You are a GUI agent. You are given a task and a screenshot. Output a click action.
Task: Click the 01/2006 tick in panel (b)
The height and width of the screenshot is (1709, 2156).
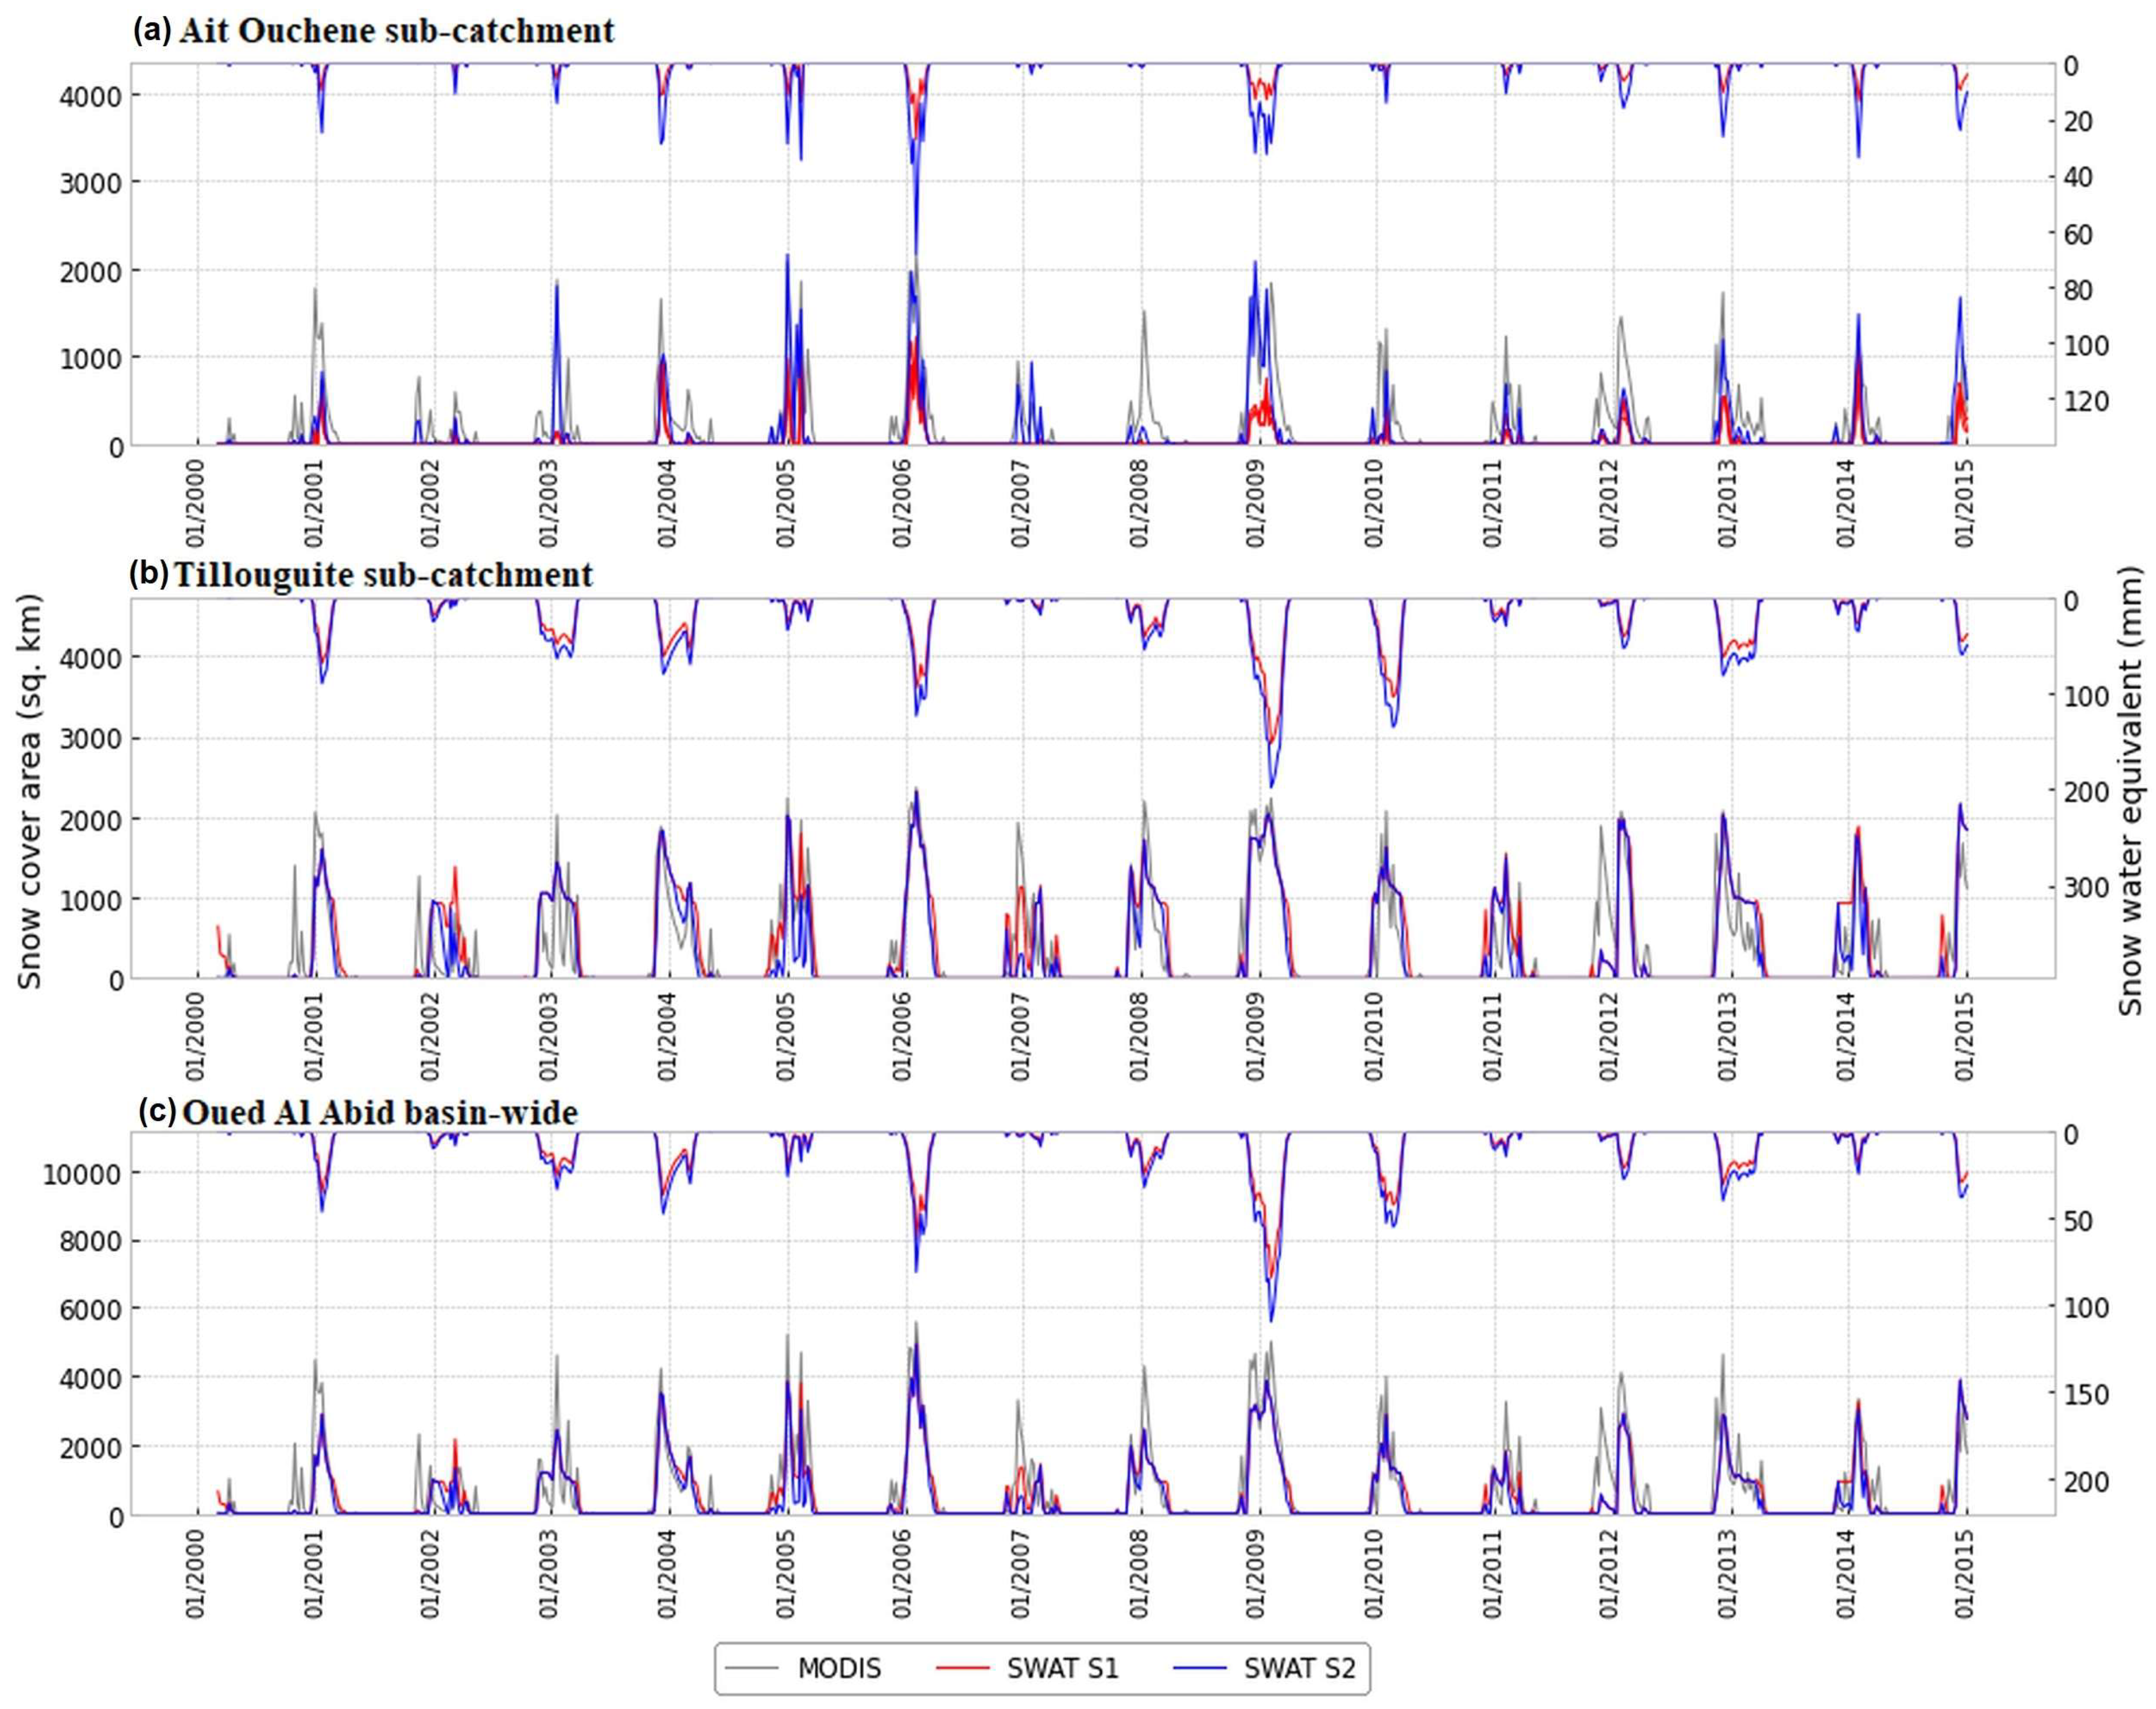click(x=903, y=1037)
